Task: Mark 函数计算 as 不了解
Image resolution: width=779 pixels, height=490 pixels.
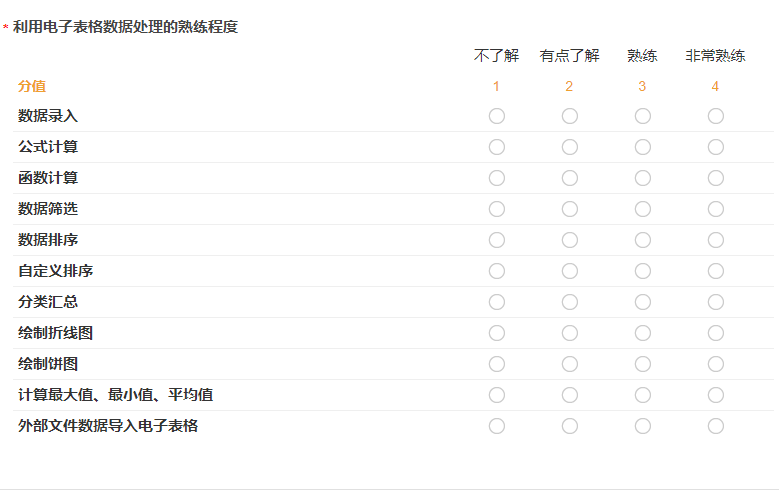Action: (497, 178)
